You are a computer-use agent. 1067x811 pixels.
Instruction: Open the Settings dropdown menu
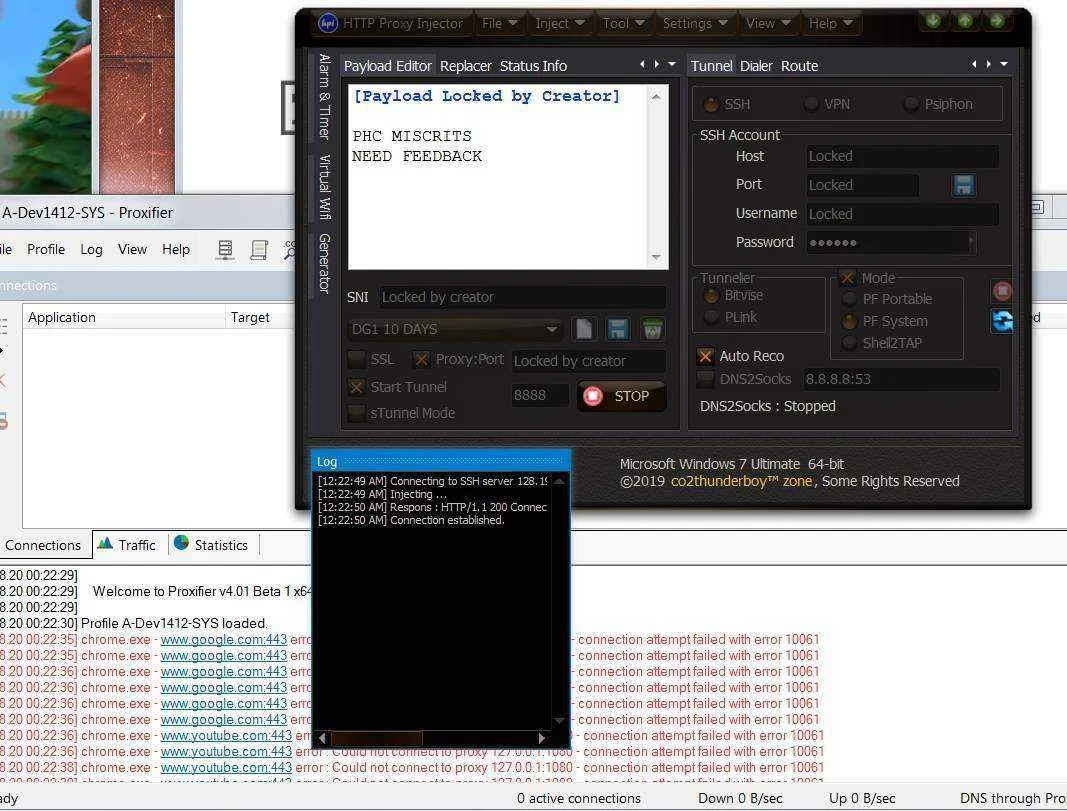click(x=695, y=23)
